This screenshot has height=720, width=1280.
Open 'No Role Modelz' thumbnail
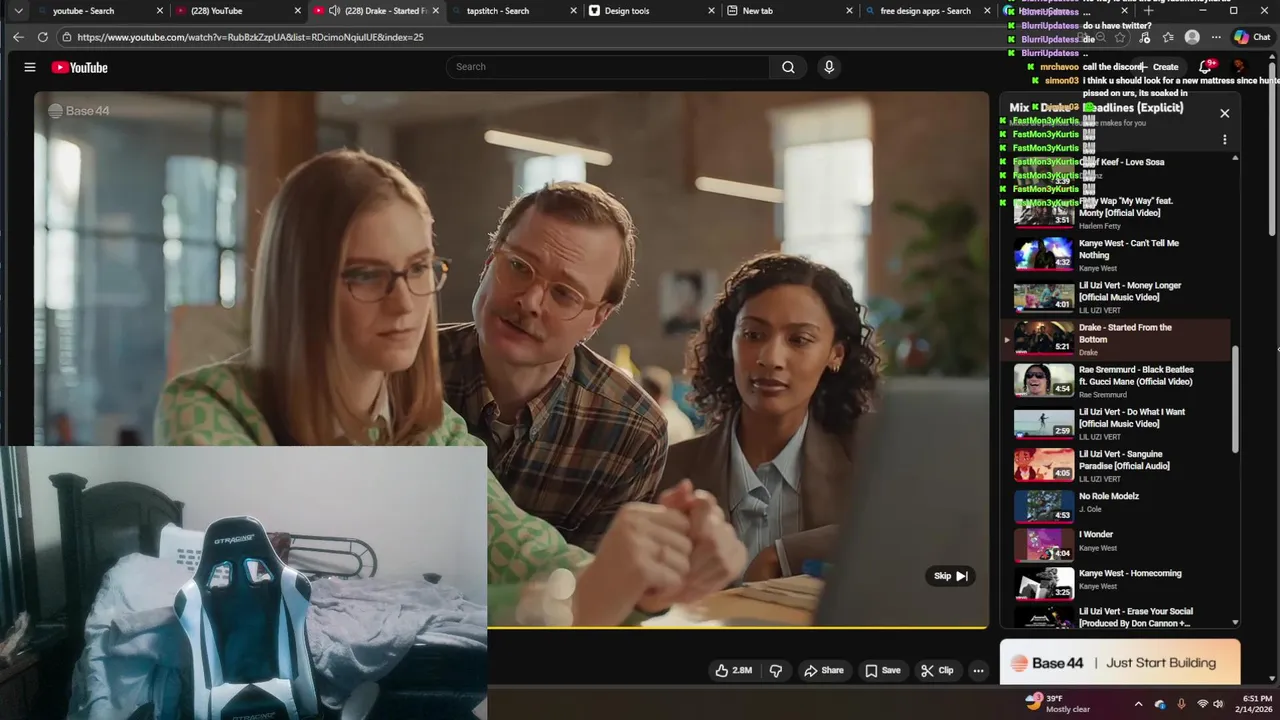coord(1044,507)
